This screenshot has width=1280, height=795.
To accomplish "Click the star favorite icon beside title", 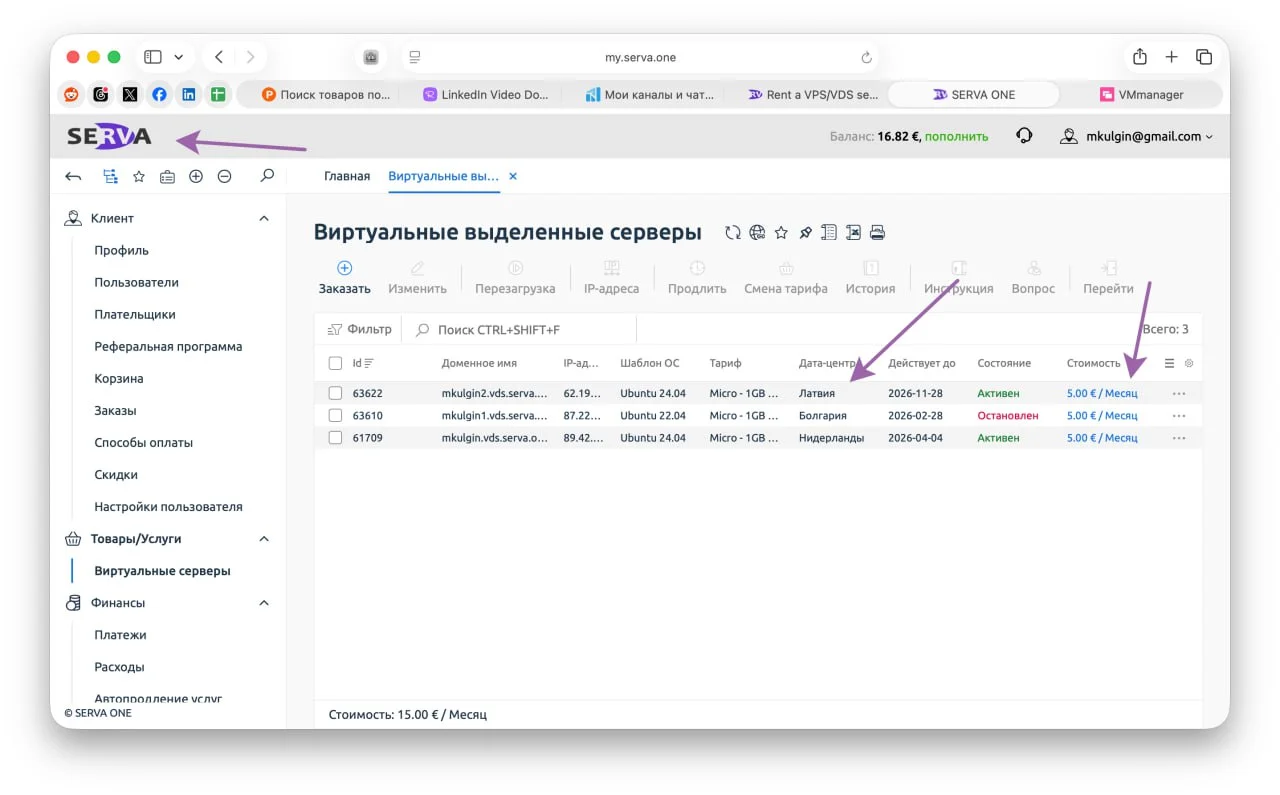I will point(781,233).
